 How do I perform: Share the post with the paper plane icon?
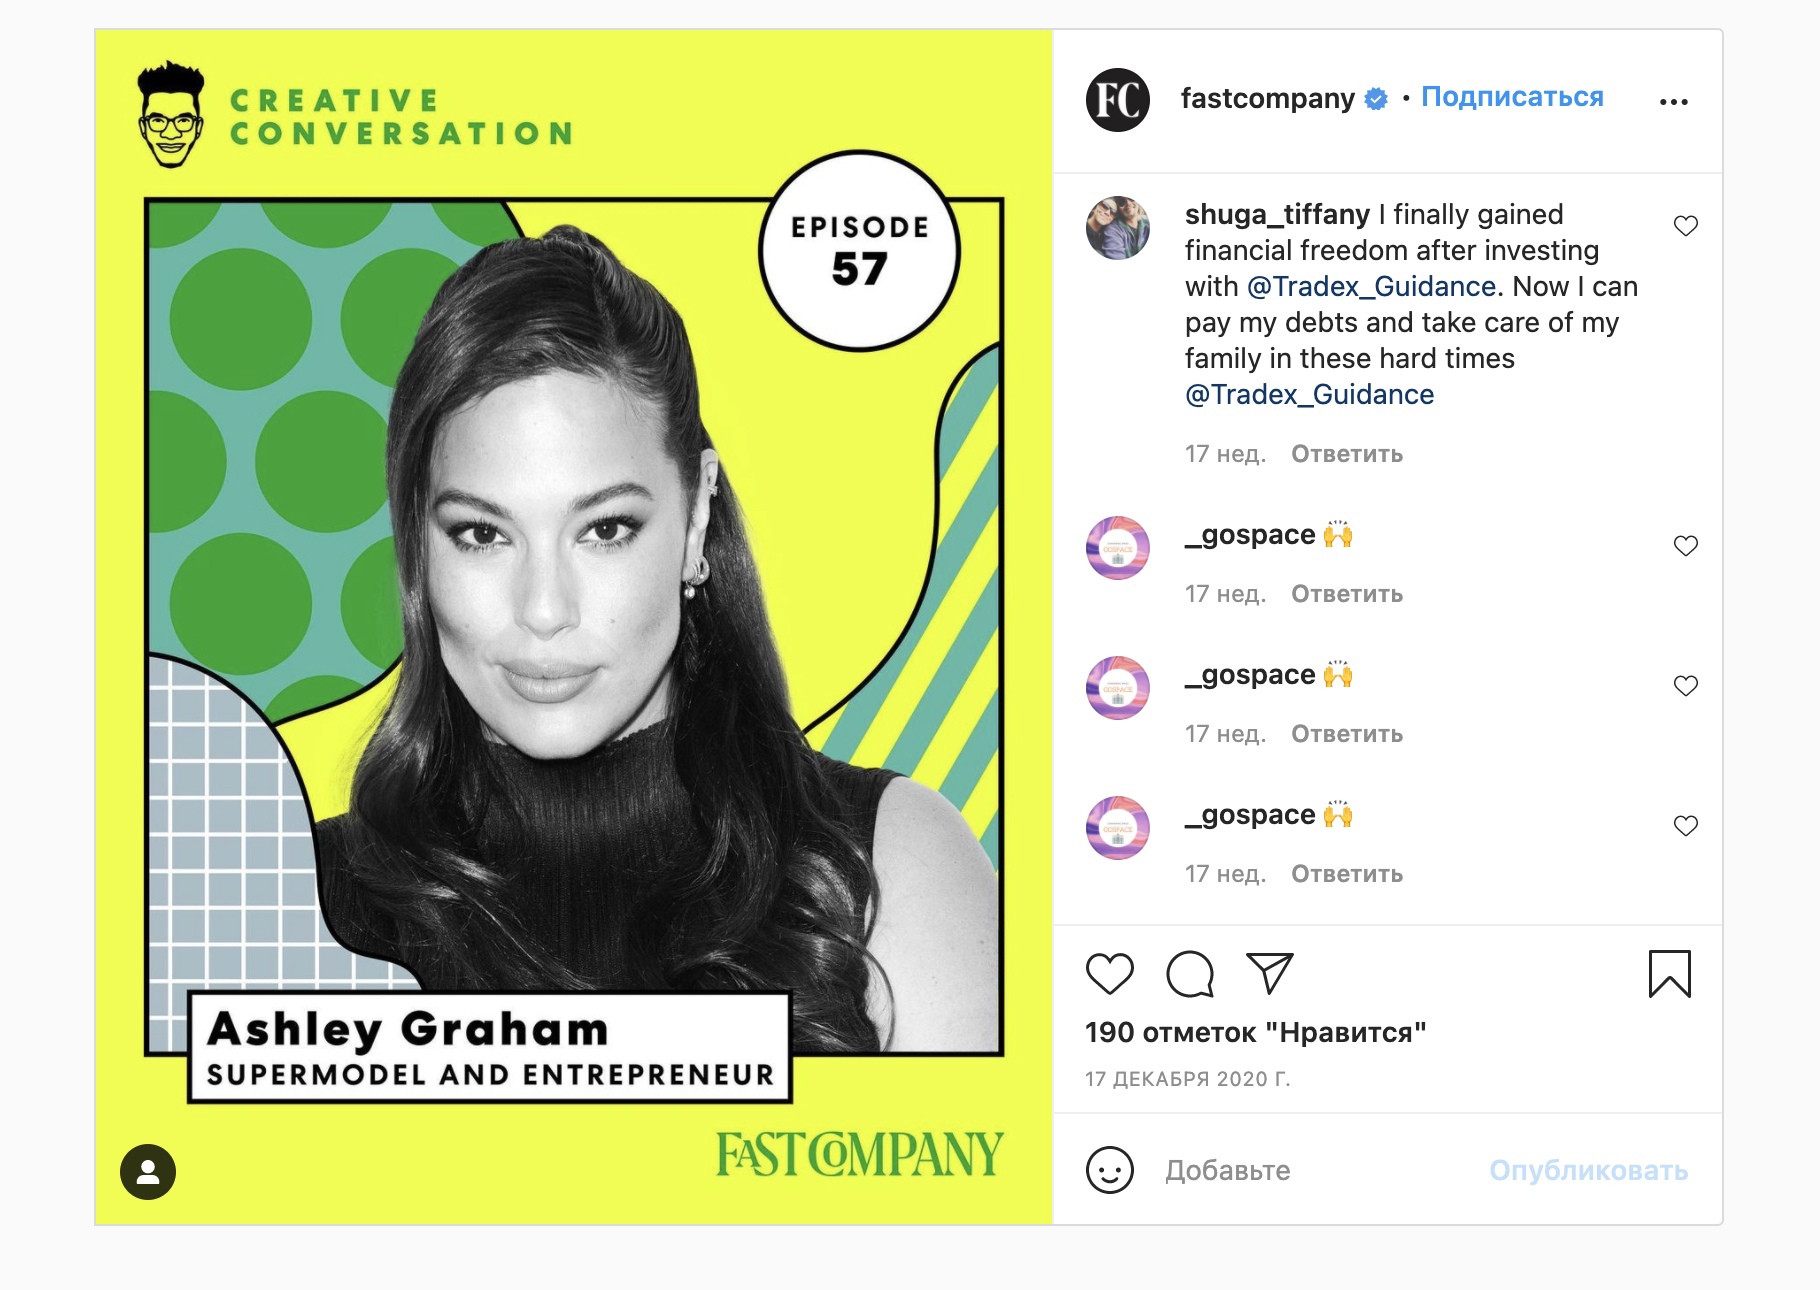pos(1270,973)
